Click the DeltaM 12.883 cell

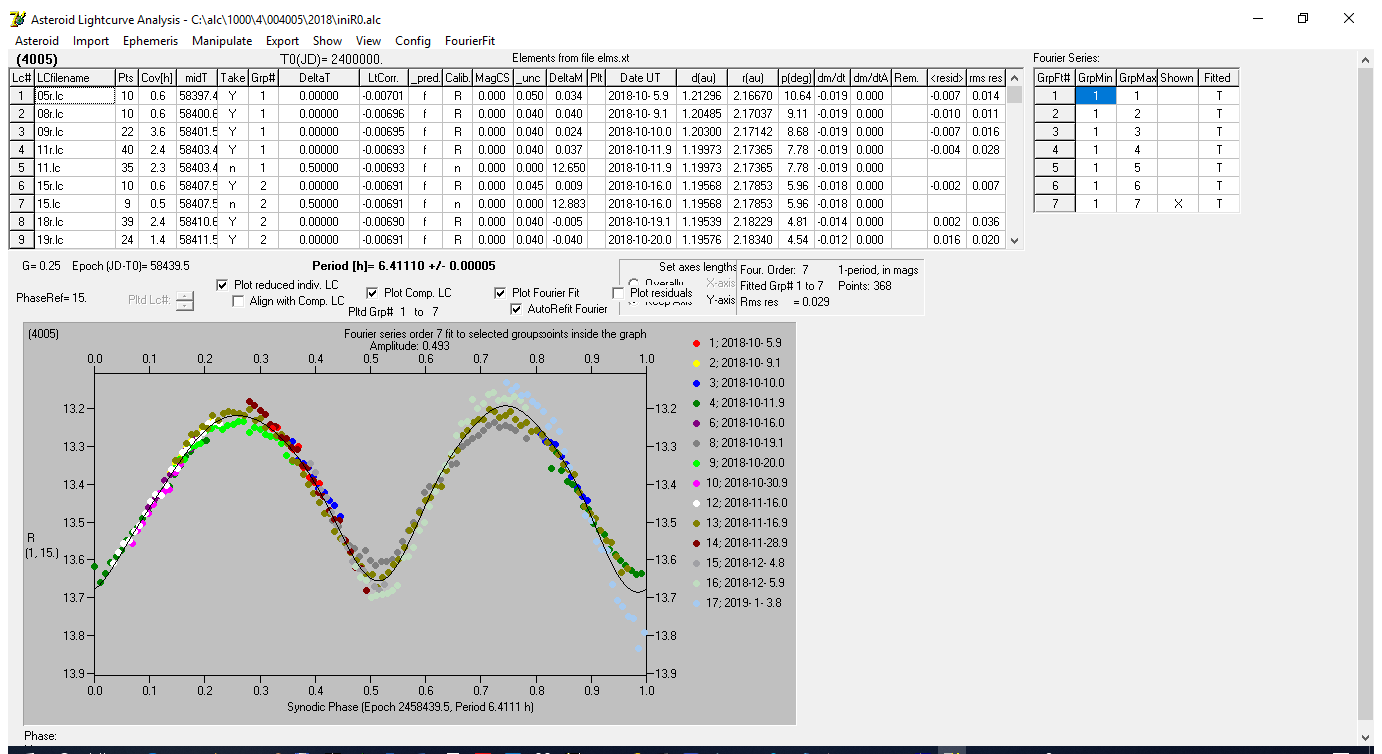click(x=566, y=204)
